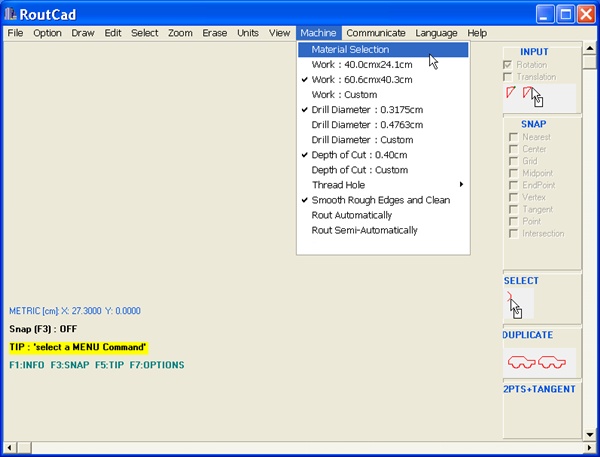This screenshot has height=457, width=600.
Task: Select Depth of Cut : 0.40cm
Action: click(x=383, y=155)
